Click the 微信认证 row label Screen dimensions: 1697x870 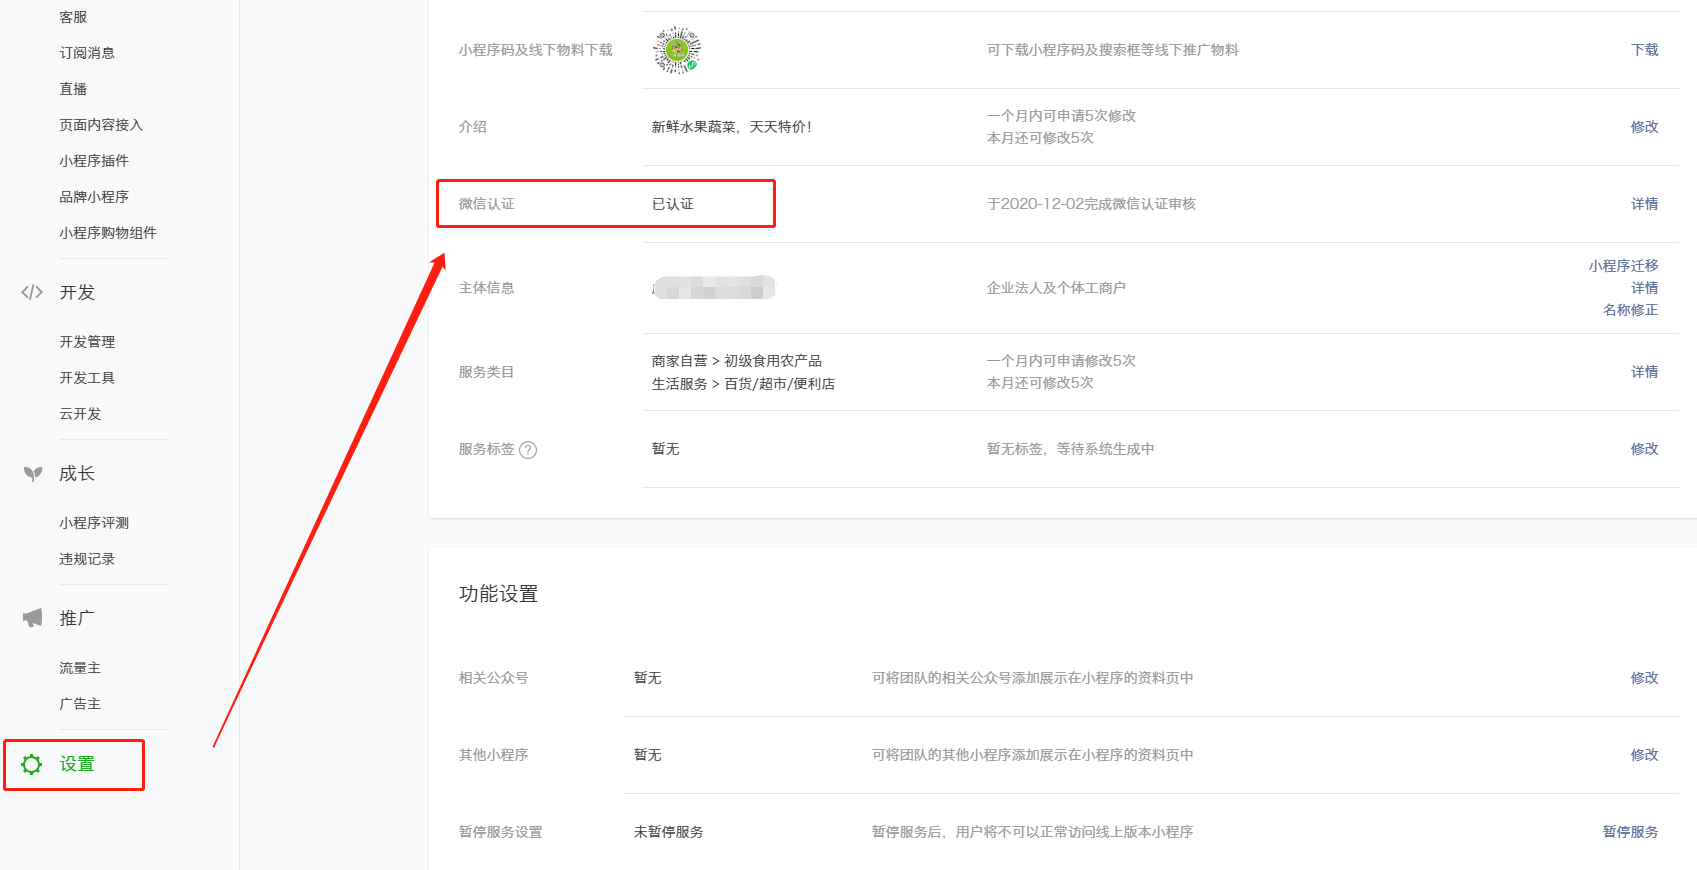(x=487, y=204)
